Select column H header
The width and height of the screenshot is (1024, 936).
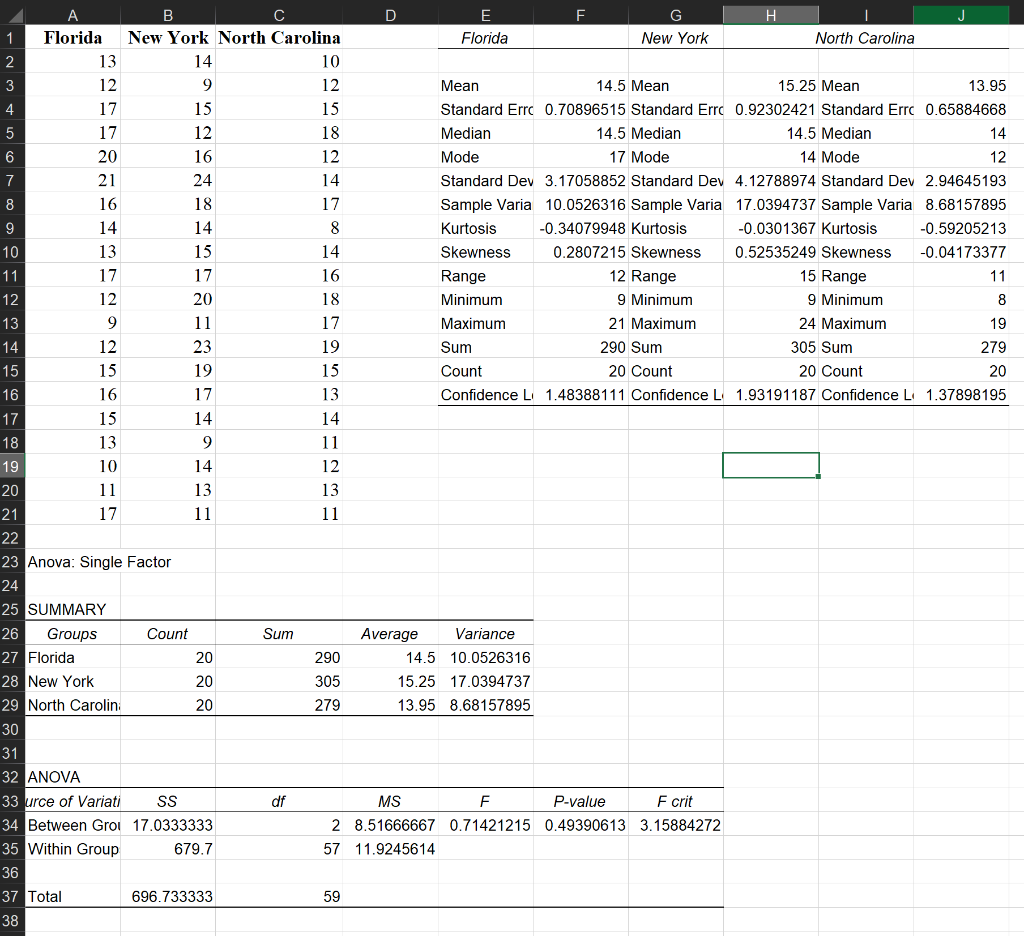click(x=771, y=15)
